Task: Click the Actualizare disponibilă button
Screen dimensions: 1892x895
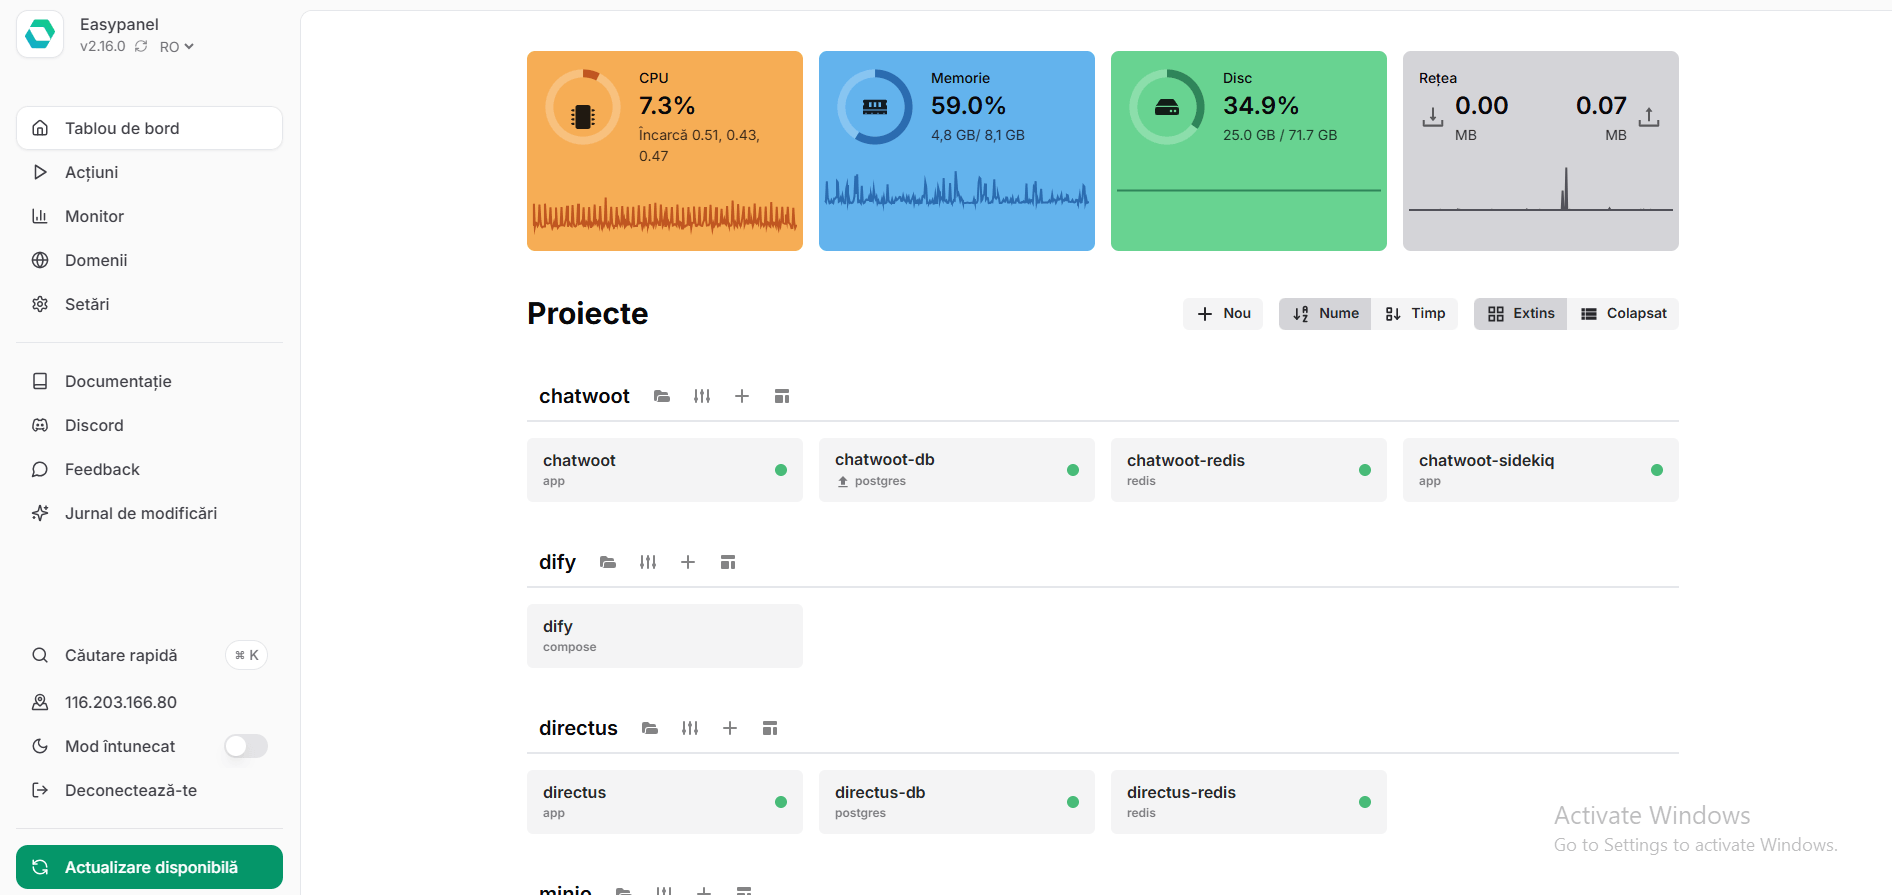Action: [x=149, y=867]
